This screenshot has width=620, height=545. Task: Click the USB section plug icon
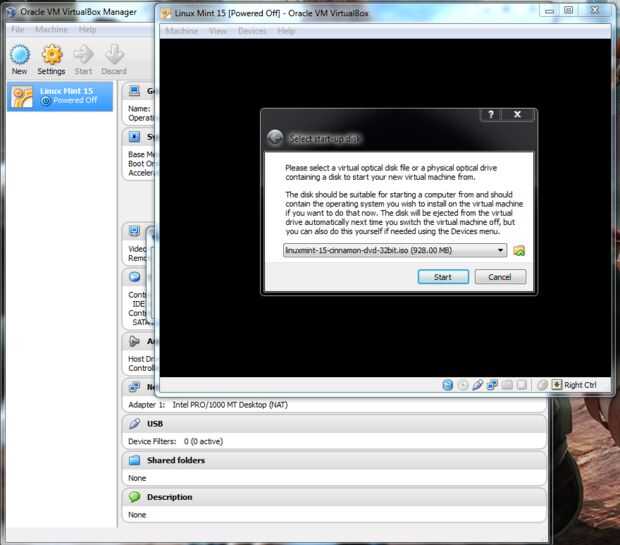134,424
